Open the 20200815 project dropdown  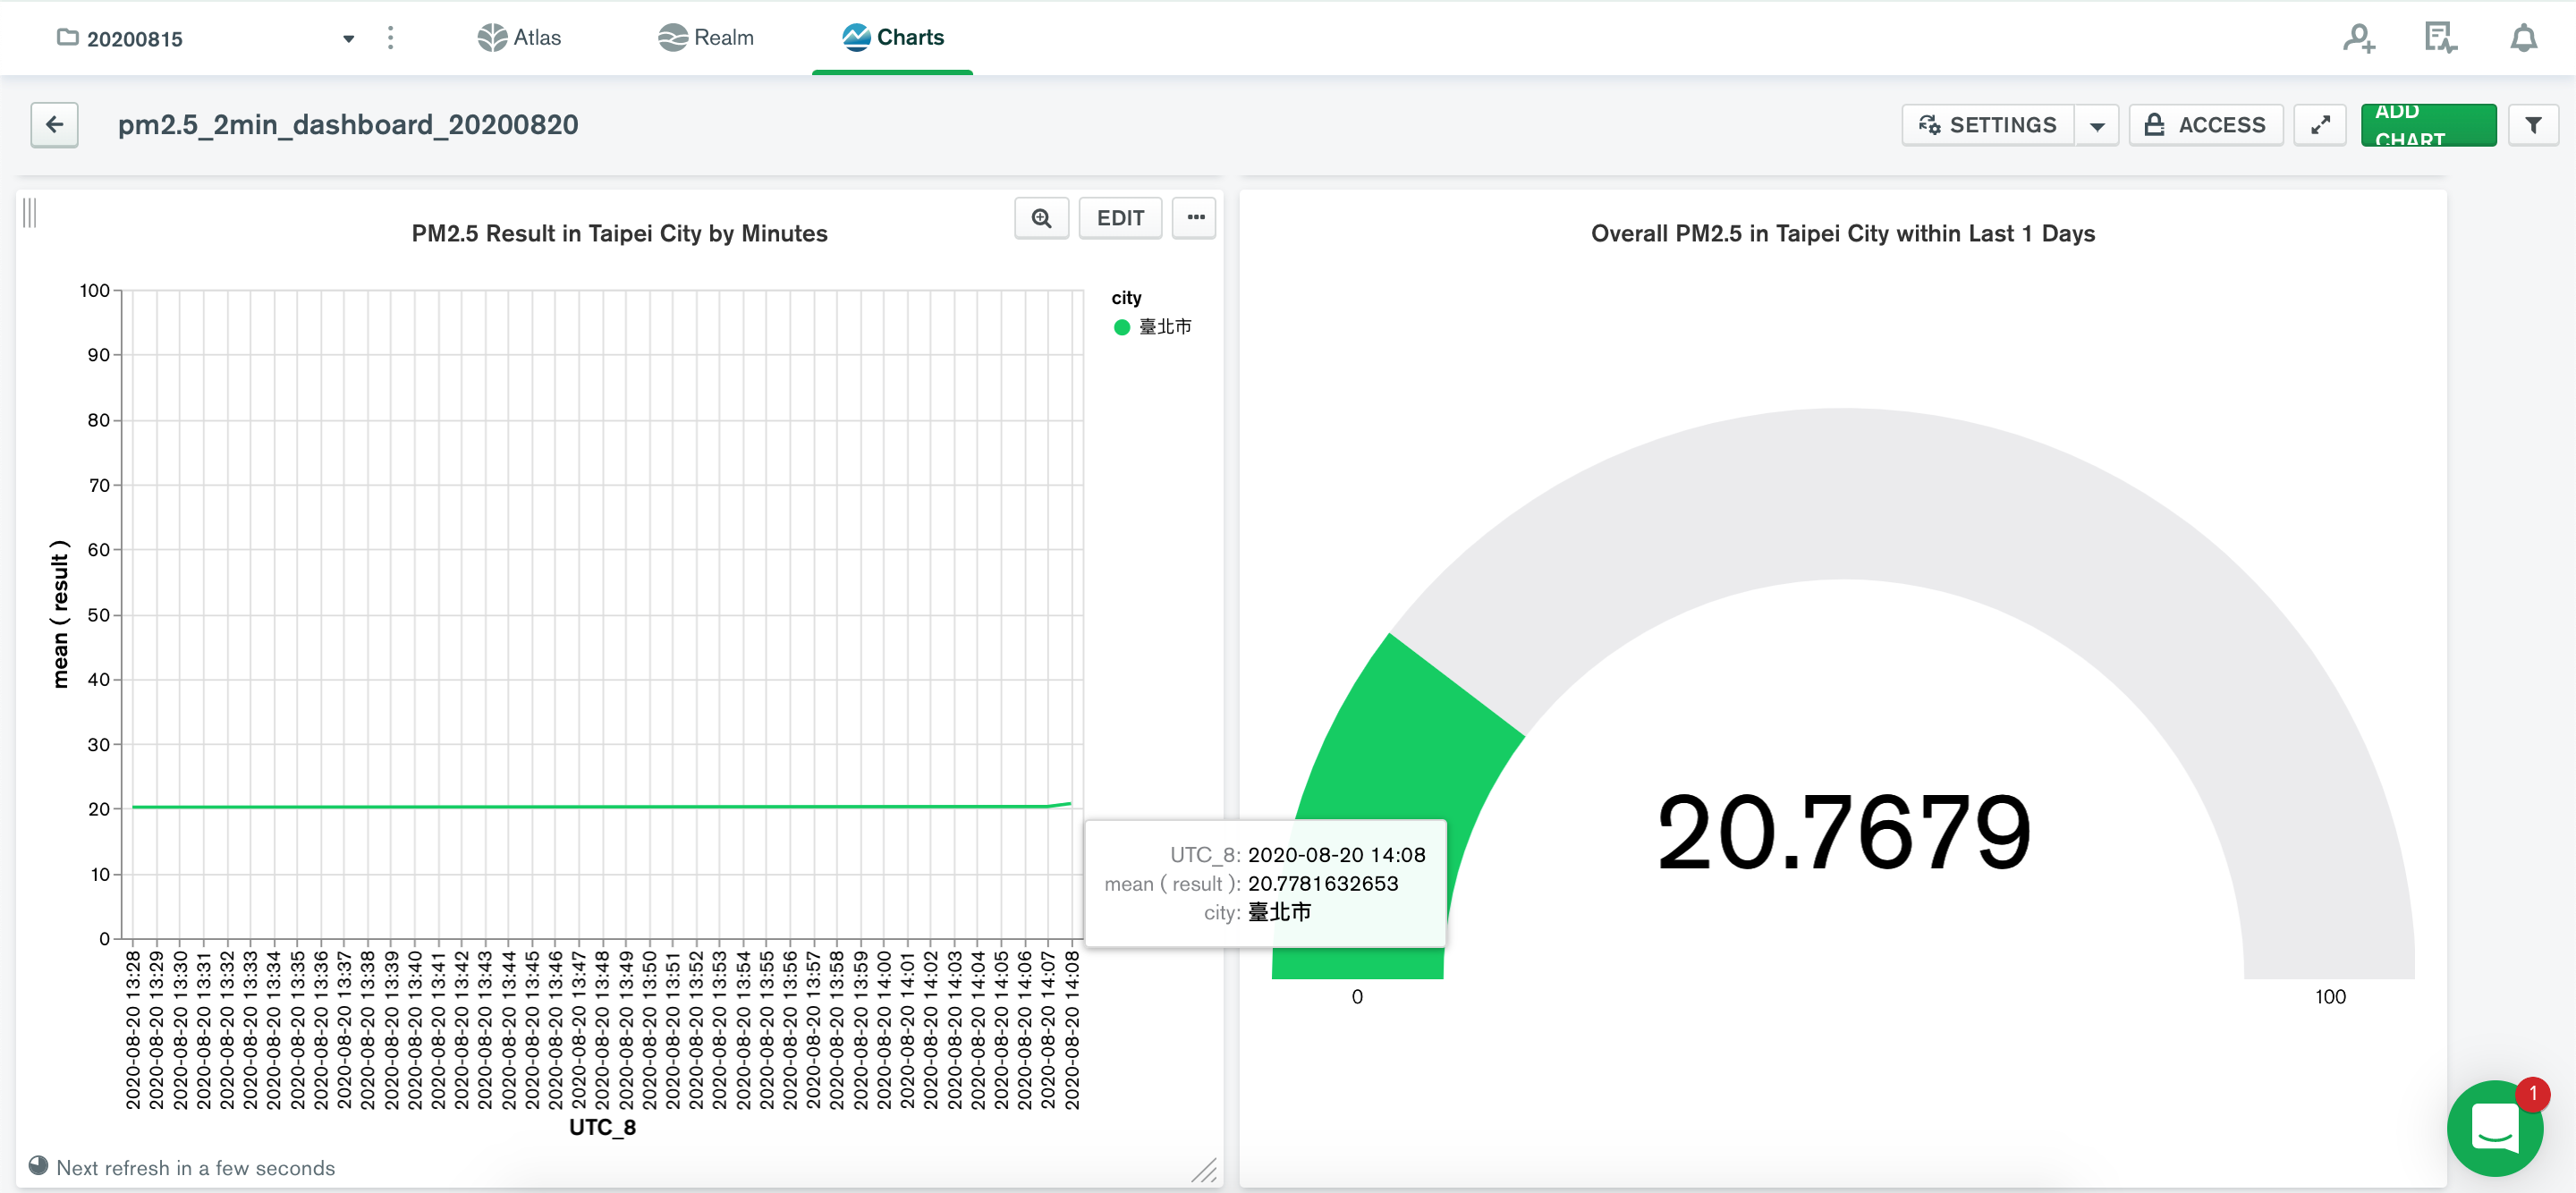pyautogui.click(x=348, y=38)
